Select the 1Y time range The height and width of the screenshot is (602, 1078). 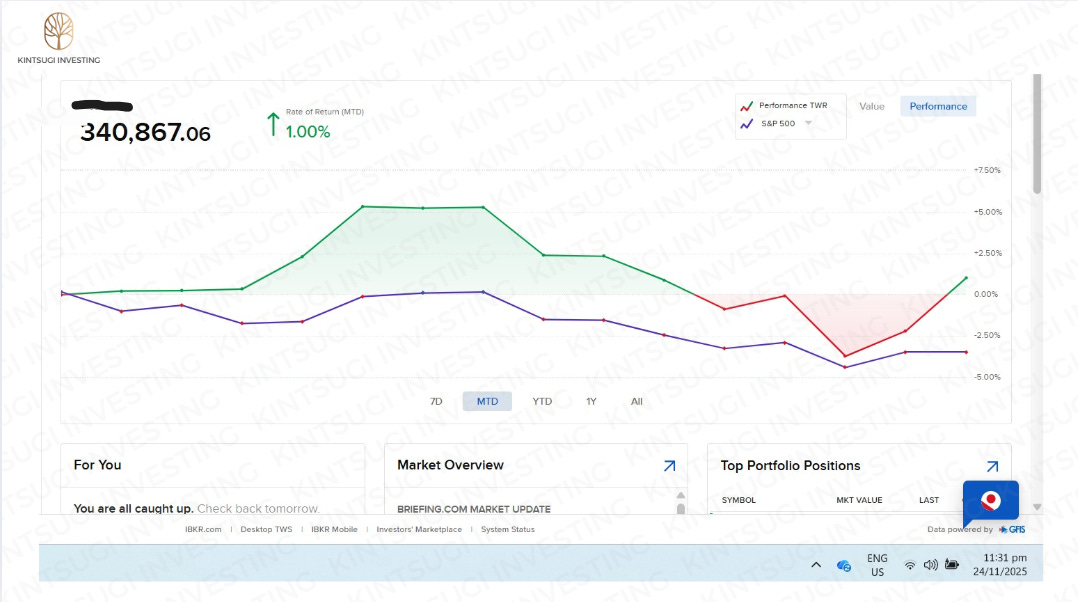591,401
